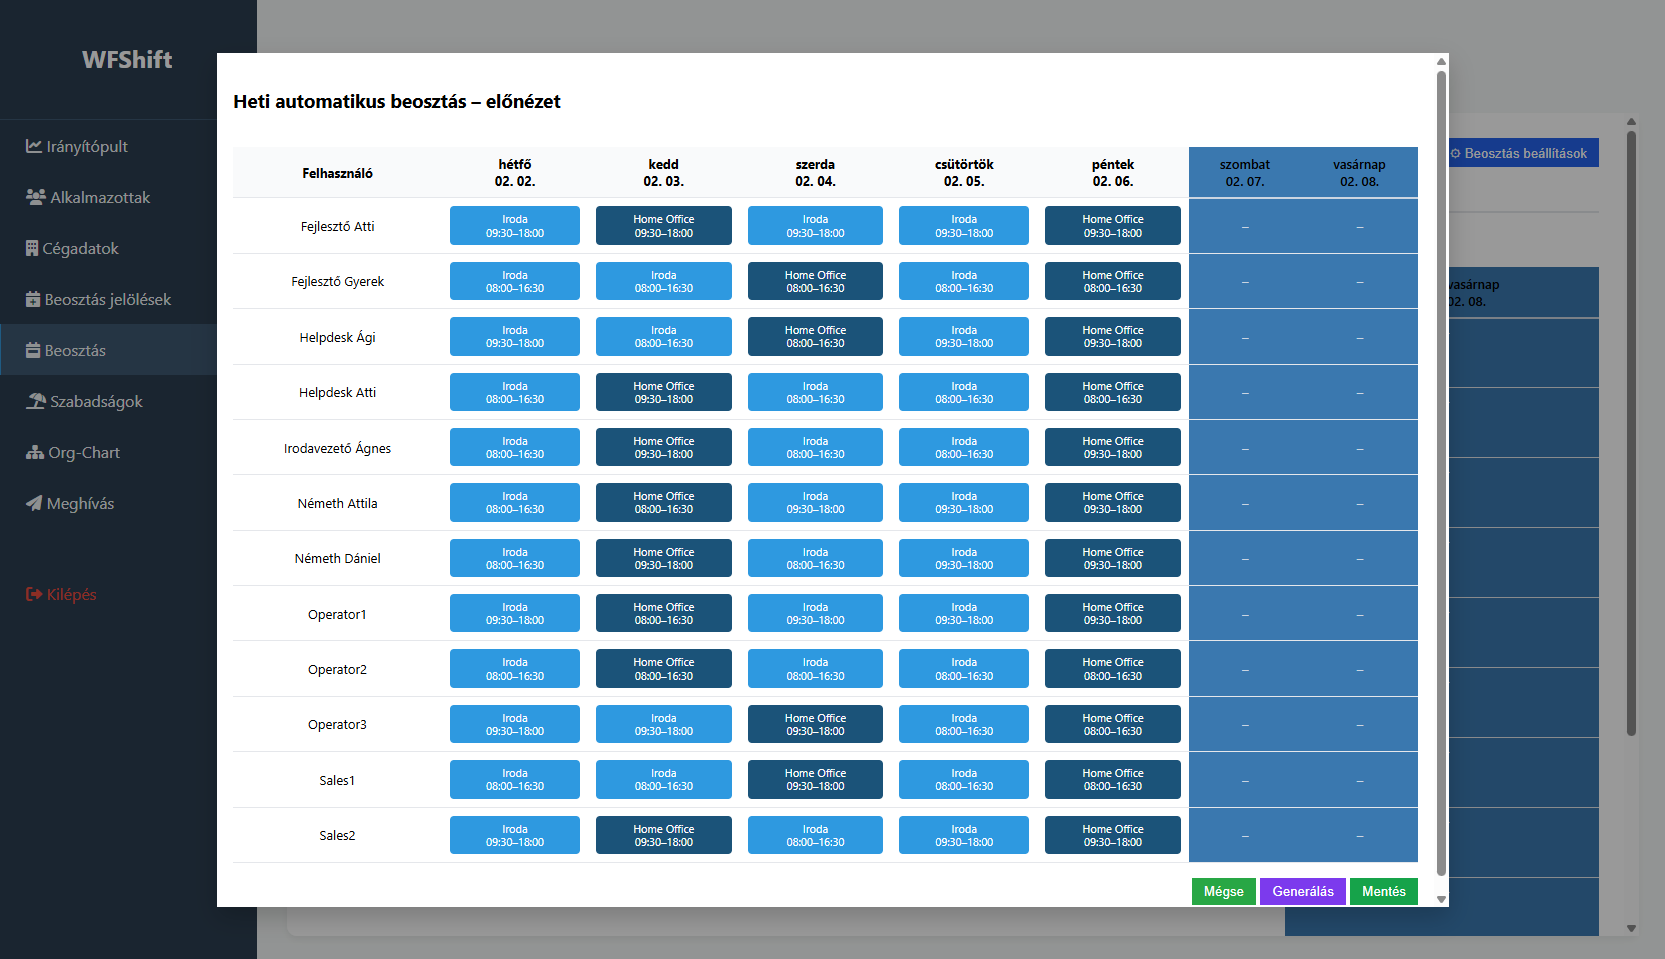Select Fejlesztő Atti's Monday Iroda shift

(x=515, y=226)
